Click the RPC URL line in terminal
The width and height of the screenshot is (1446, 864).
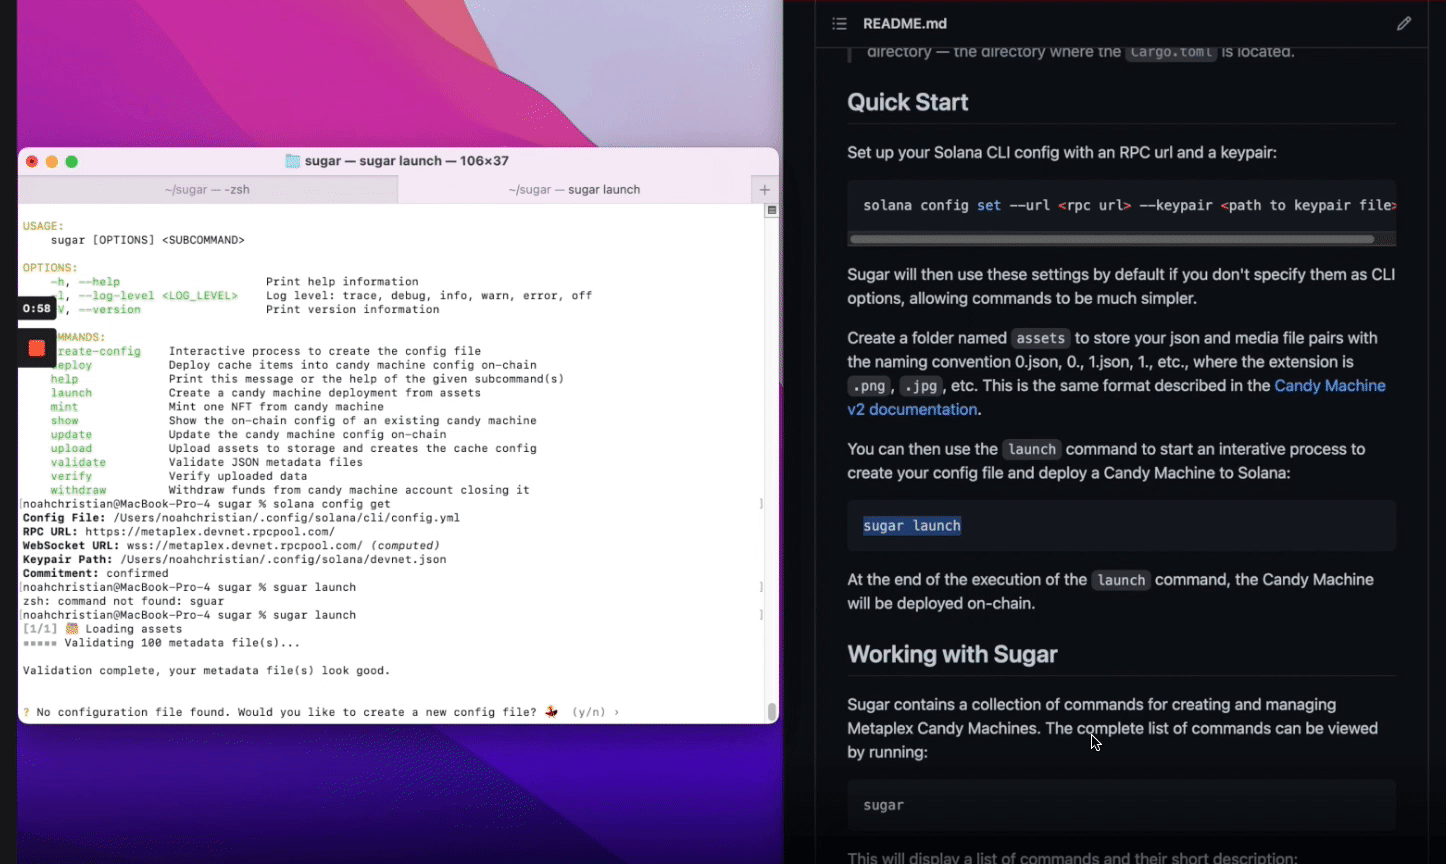(x=179, y=532)
